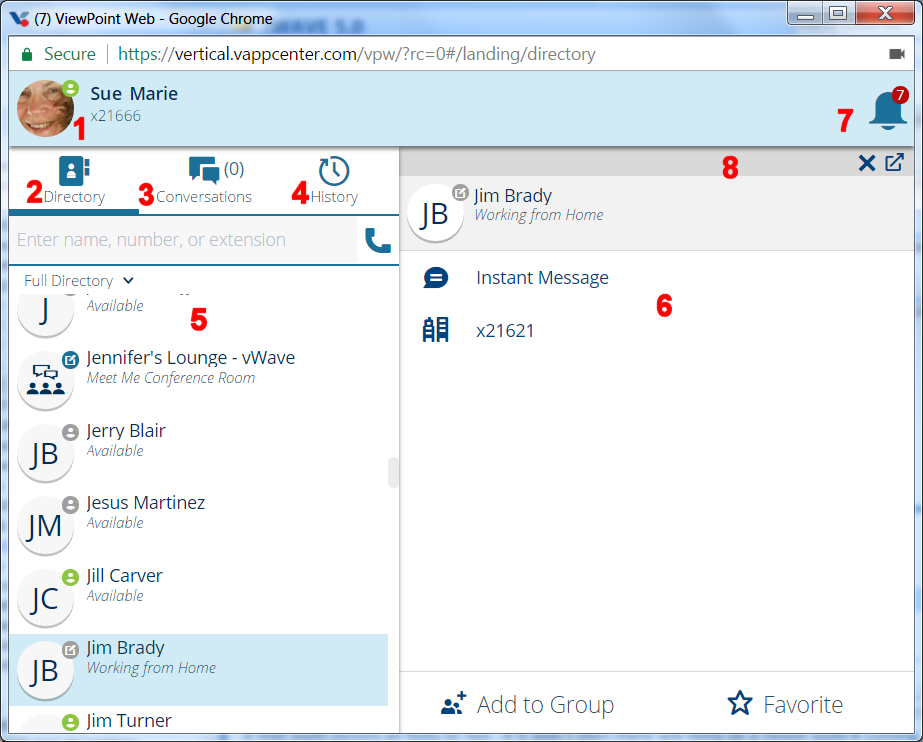The width and height of the screenshot is (923, 742).
Task: Switch to the Directory tab
Action: 74,180
